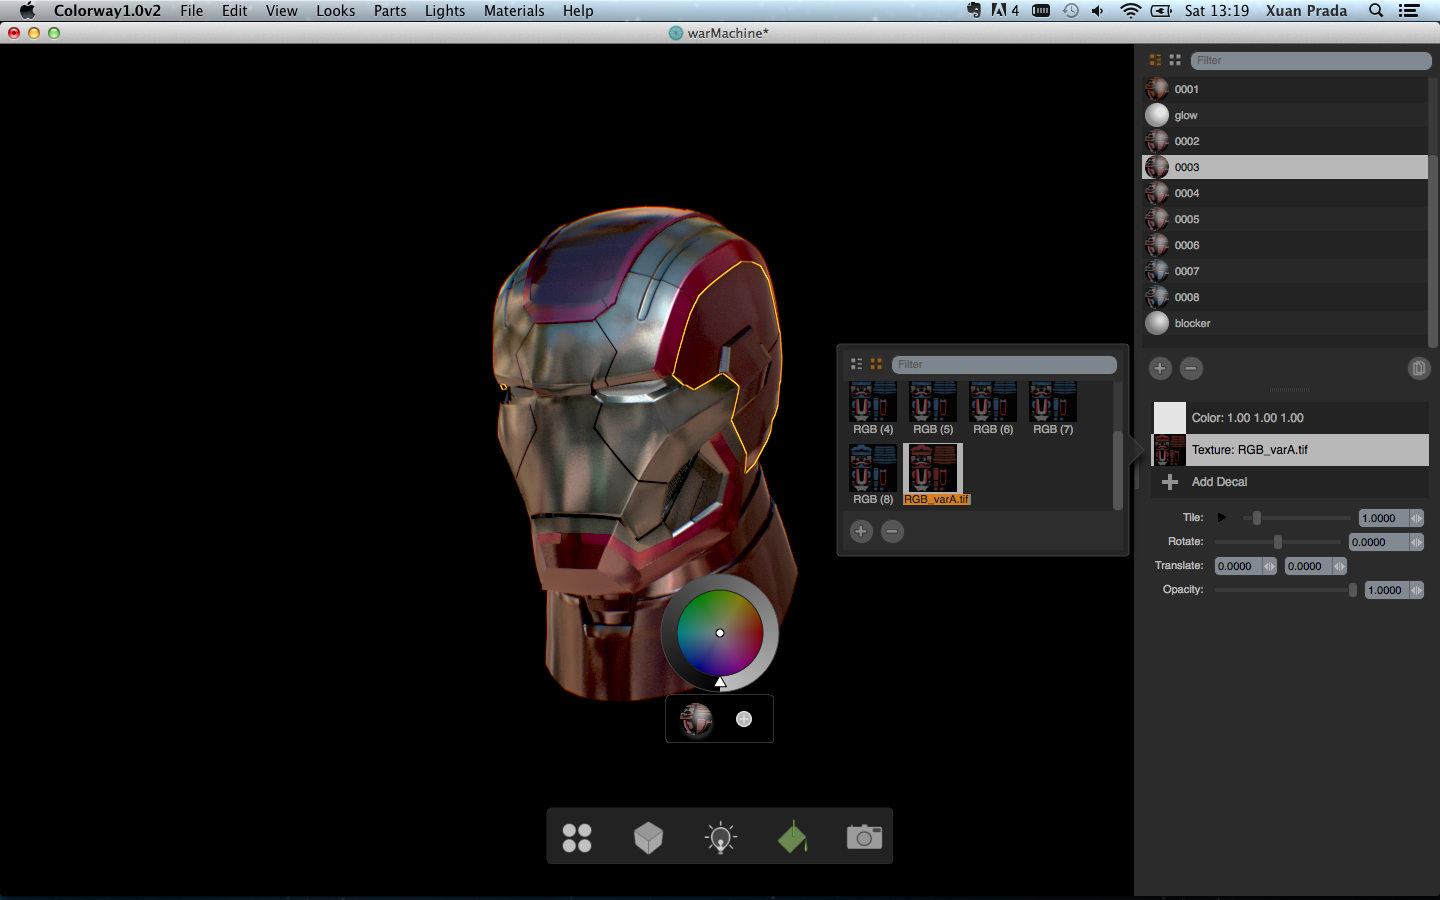Click the Opacity value stepper arrows
Viewport: 1440px width, 900px height.
point(1416,590)
